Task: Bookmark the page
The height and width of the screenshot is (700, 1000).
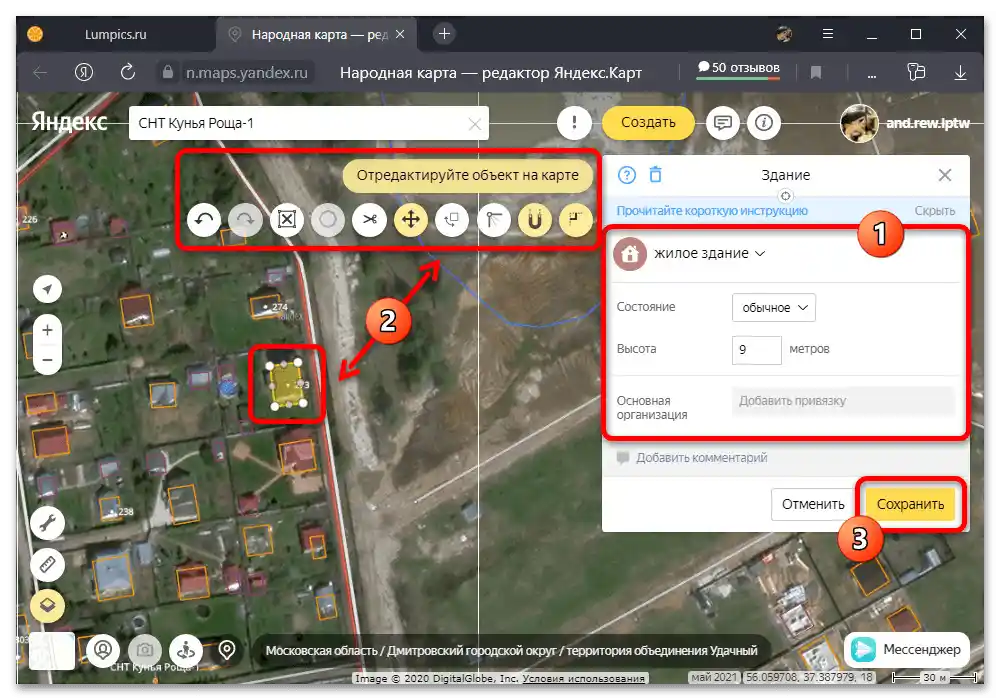Action: tap(816, 72)
